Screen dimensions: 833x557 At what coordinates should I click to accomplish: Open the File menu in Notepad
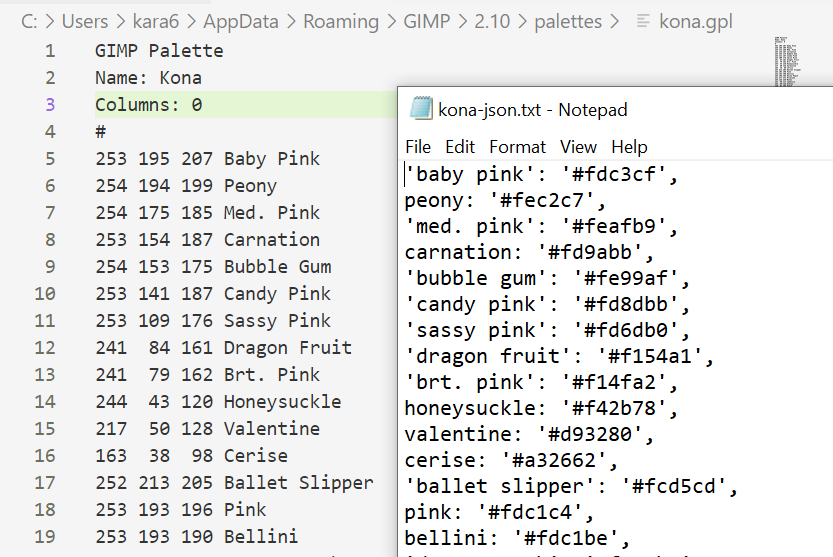(x=418, y=147)
